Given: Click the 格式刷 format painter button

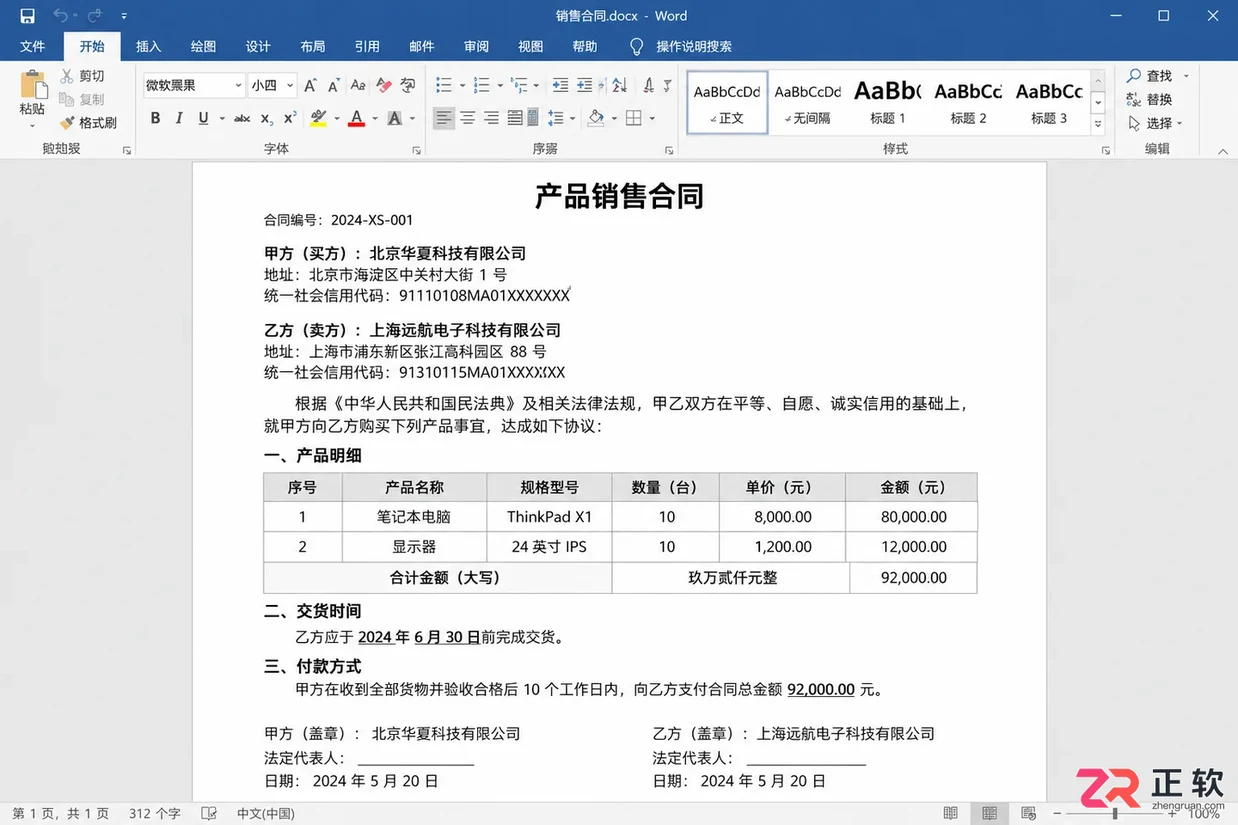Looking at the screenshot, I should tap(88, 123).
